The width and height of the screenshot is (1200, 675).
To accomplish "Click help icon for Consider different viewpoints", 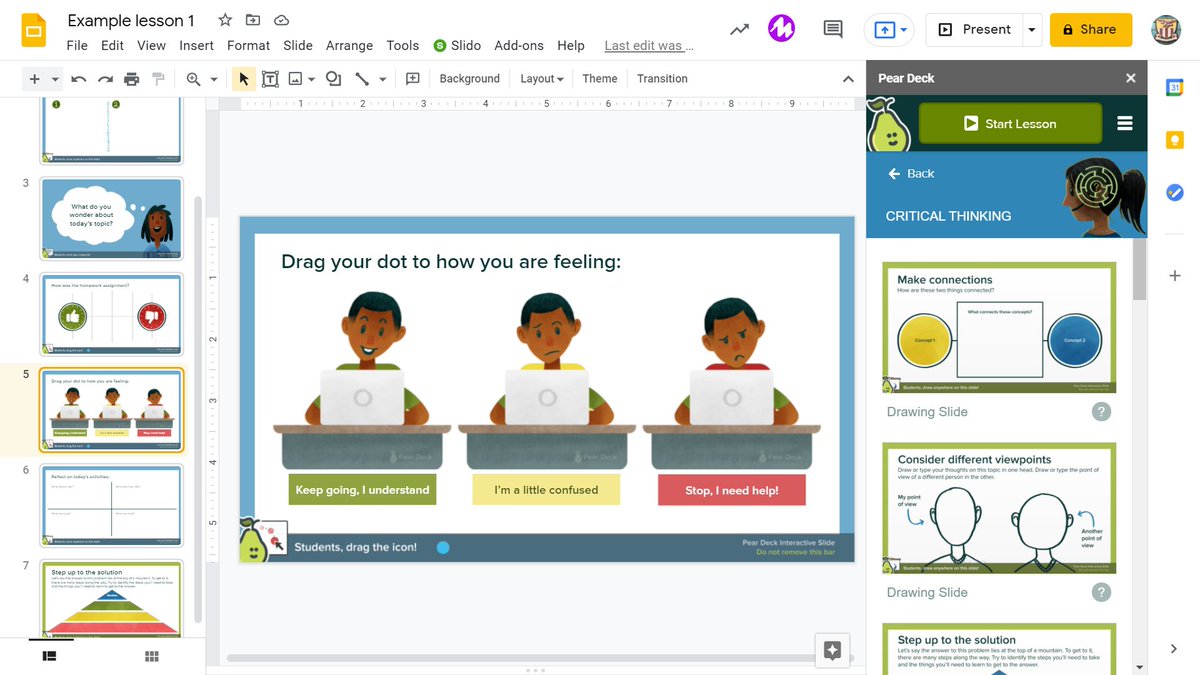I will [1101, 592].
